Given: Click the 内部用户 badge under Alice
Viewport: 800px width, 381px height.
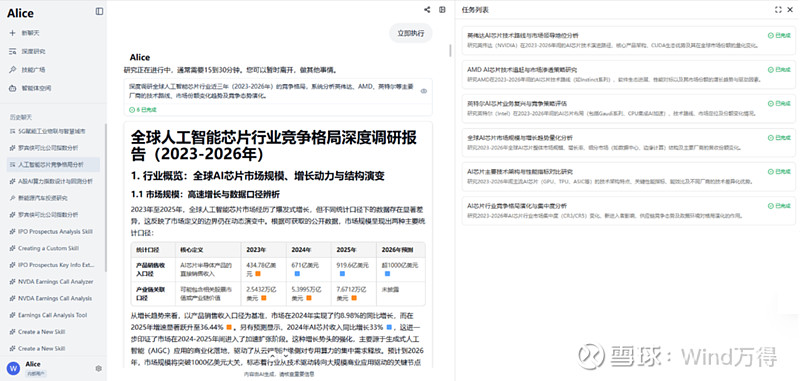Looking at the screenshot, I should click(x=35, y=374).
